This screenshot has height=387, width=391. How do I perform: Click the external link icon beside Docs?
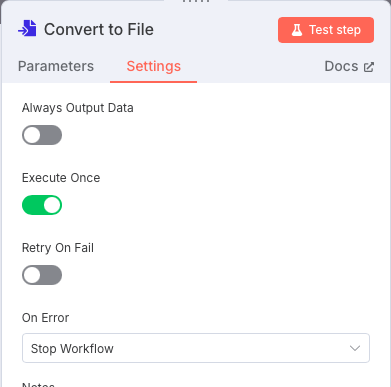369,67
